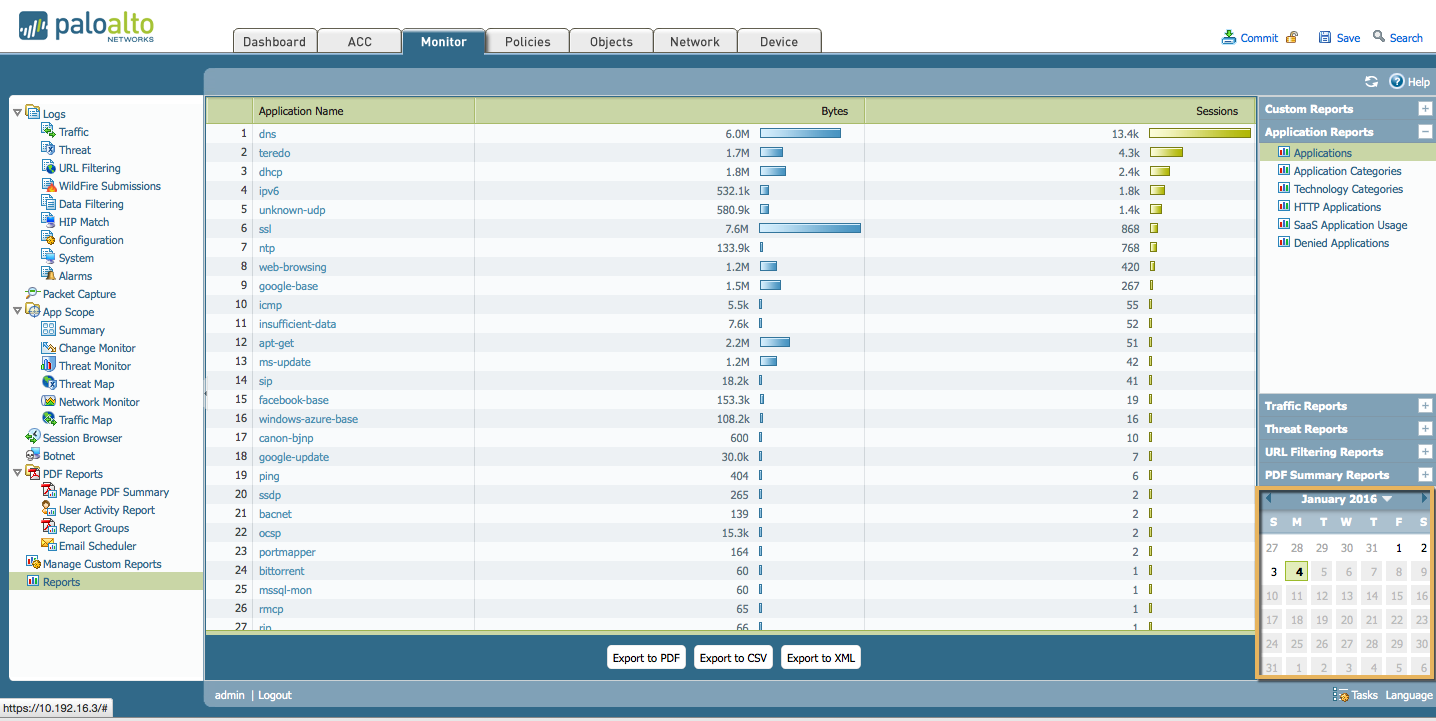Image resolution: width=1436 pixels, height=721 pixels.
Task: Open the Session Browser
Action: pos(82,437)
